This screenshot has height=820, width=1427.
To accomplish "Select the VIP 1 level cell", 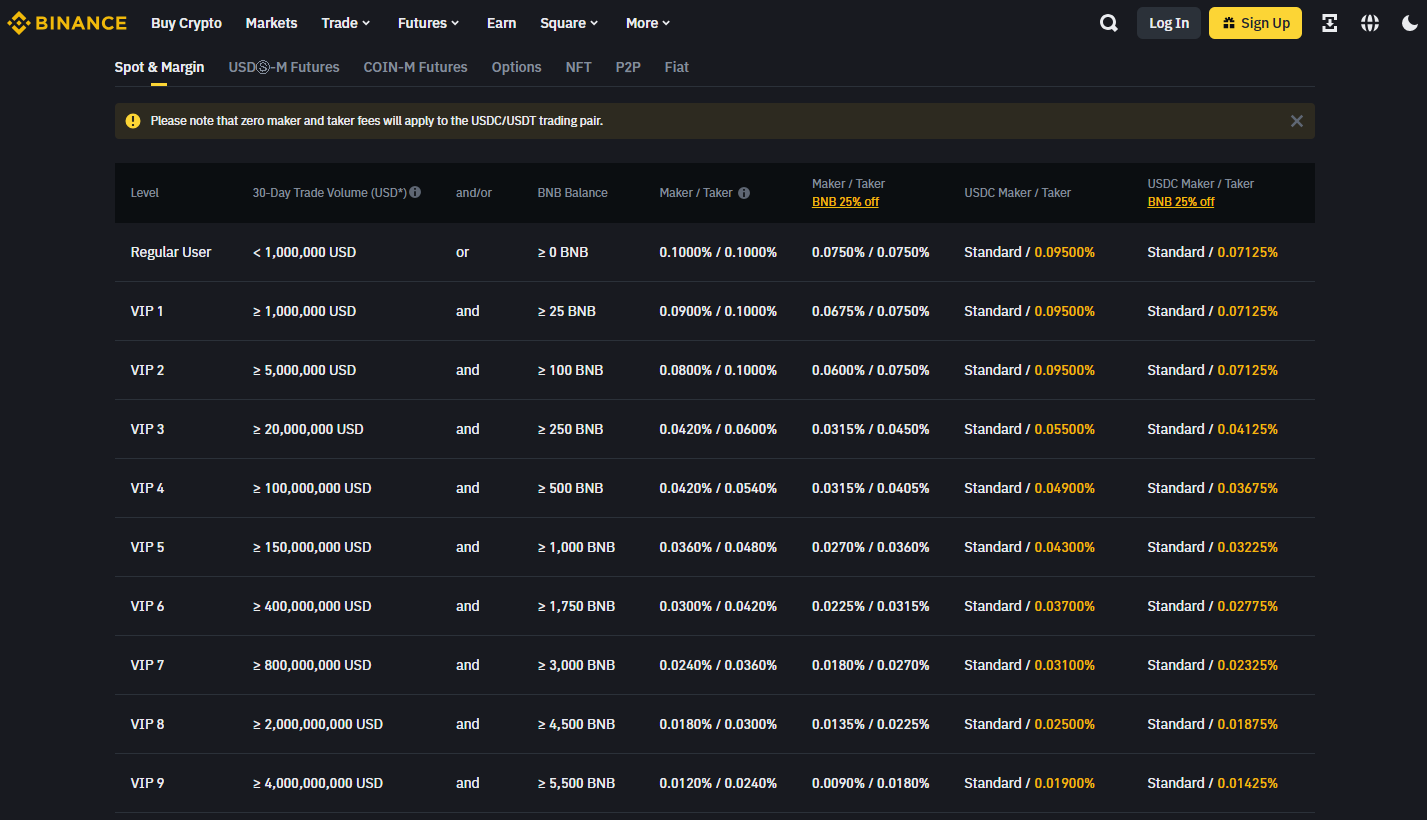I will click(147, 311).
